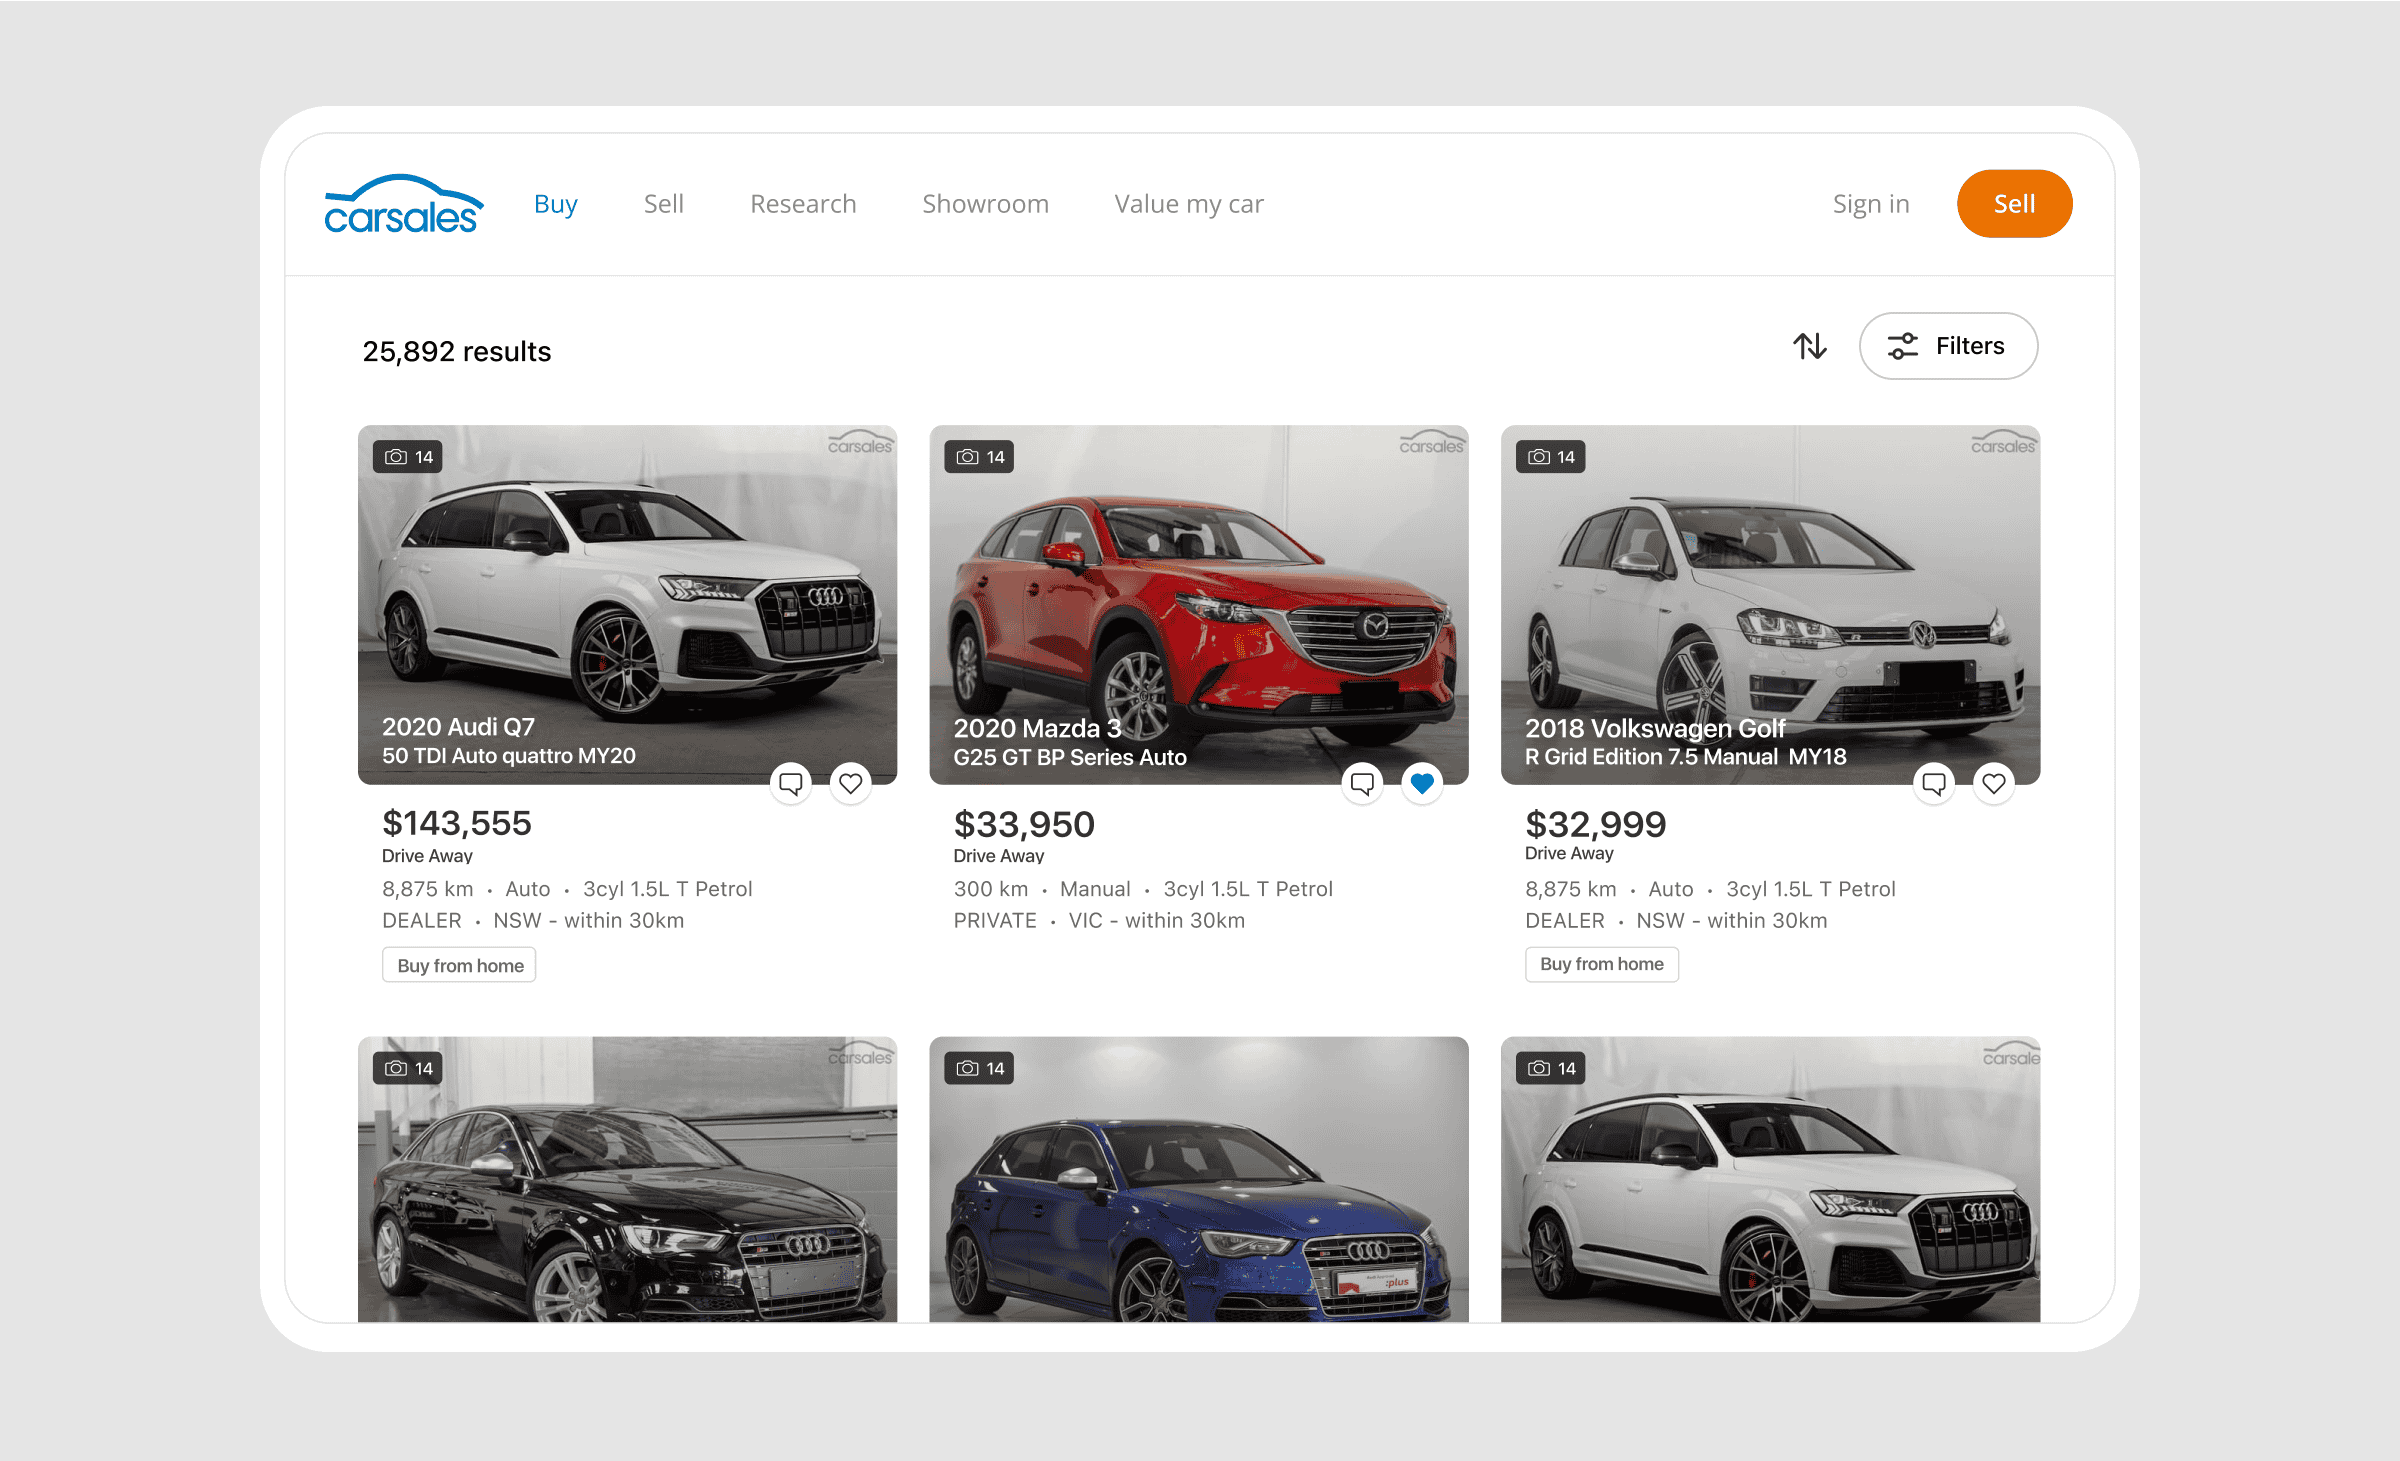Click photo count badge on blue Audi hatchback
Viewport: 2400px width, 1461px height.
[979, 1068]
